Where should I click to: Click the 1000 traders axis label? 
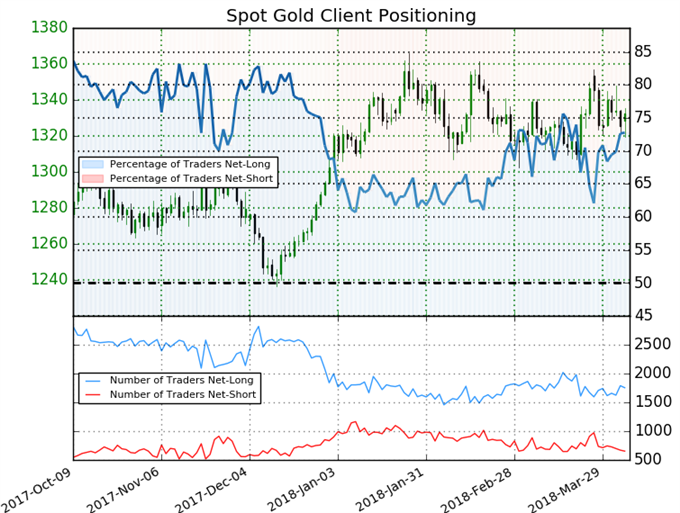coord(653,431)
